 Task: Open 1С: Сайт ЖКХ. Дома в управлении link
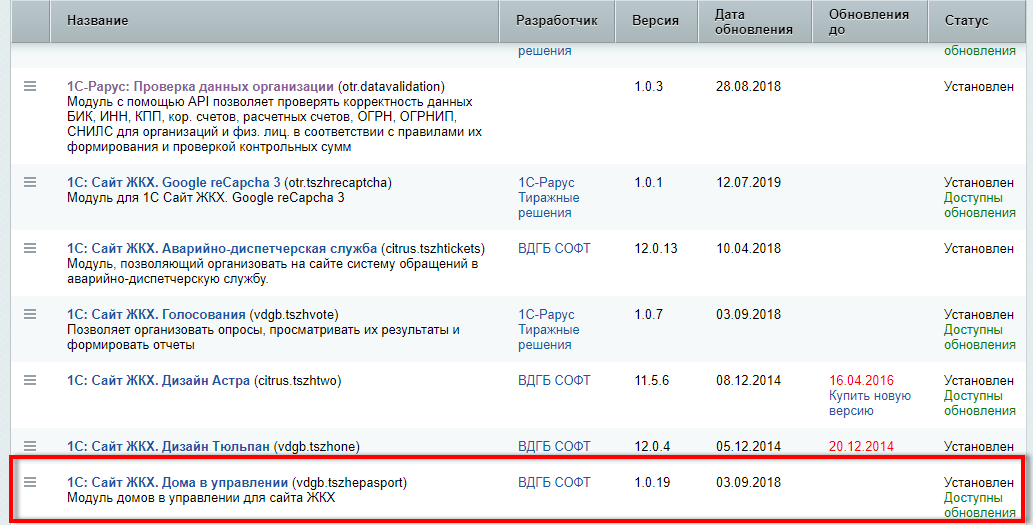tap(177, 483)
